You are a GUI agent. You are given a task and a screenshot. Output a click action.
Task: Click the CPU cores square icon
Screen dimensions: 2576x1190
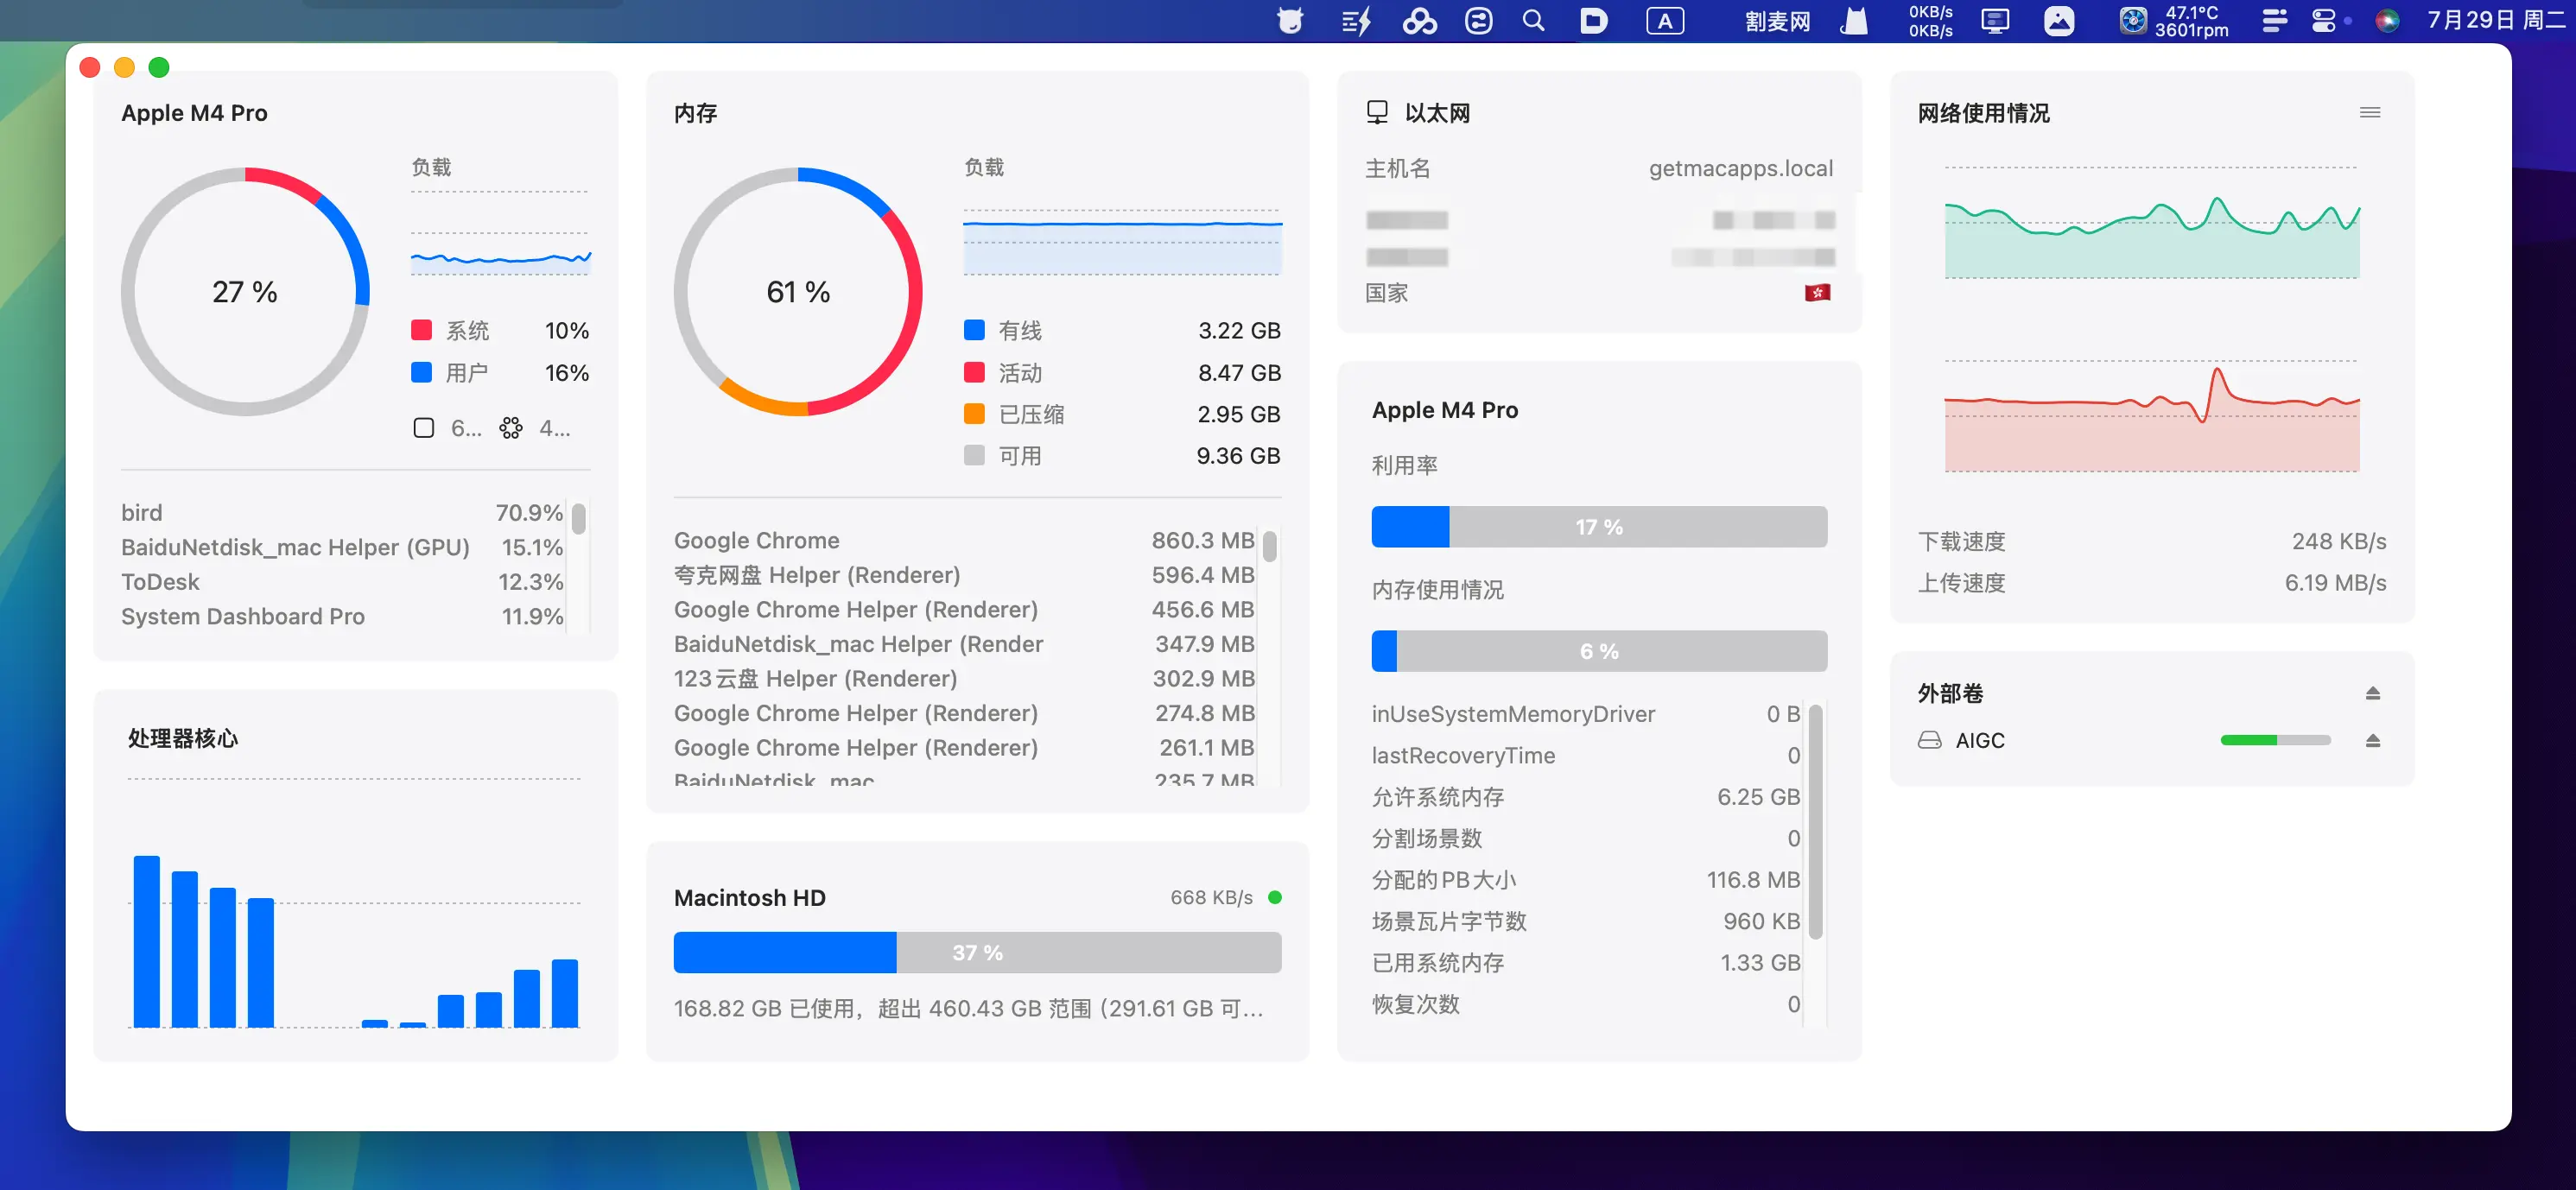pos(424,428)
